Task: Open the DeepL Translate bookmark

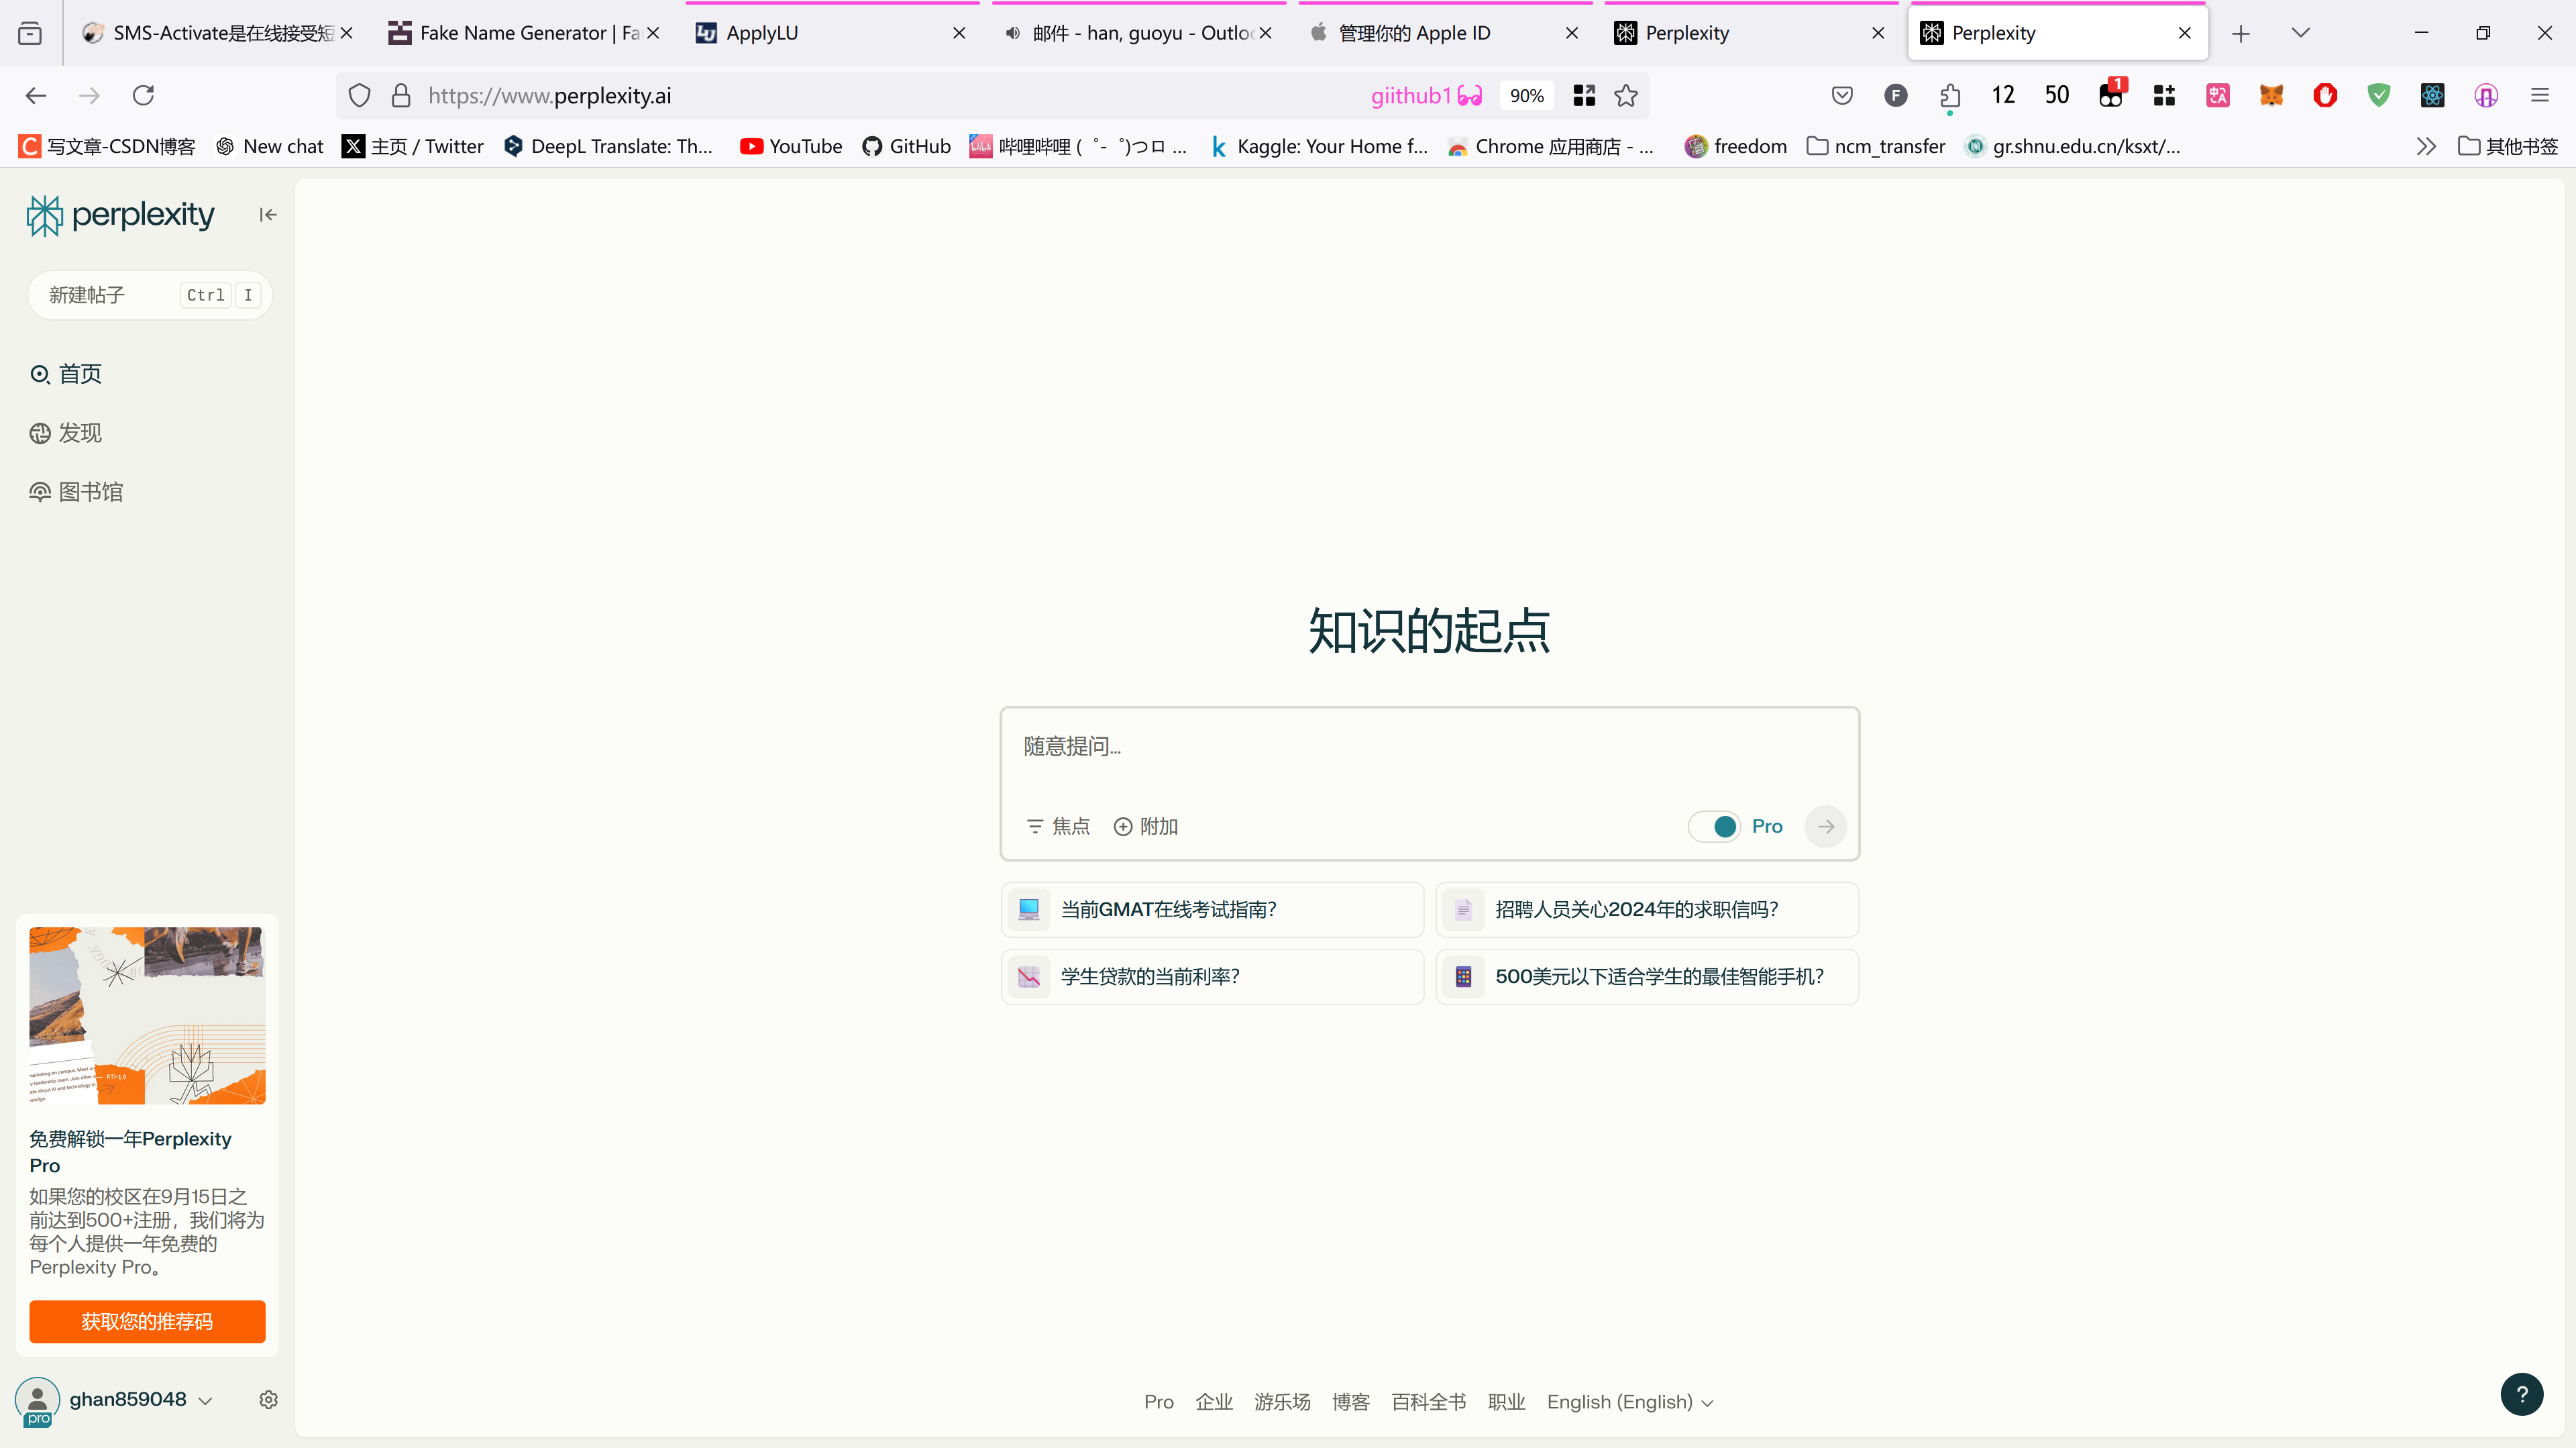Action: (608, 147)
